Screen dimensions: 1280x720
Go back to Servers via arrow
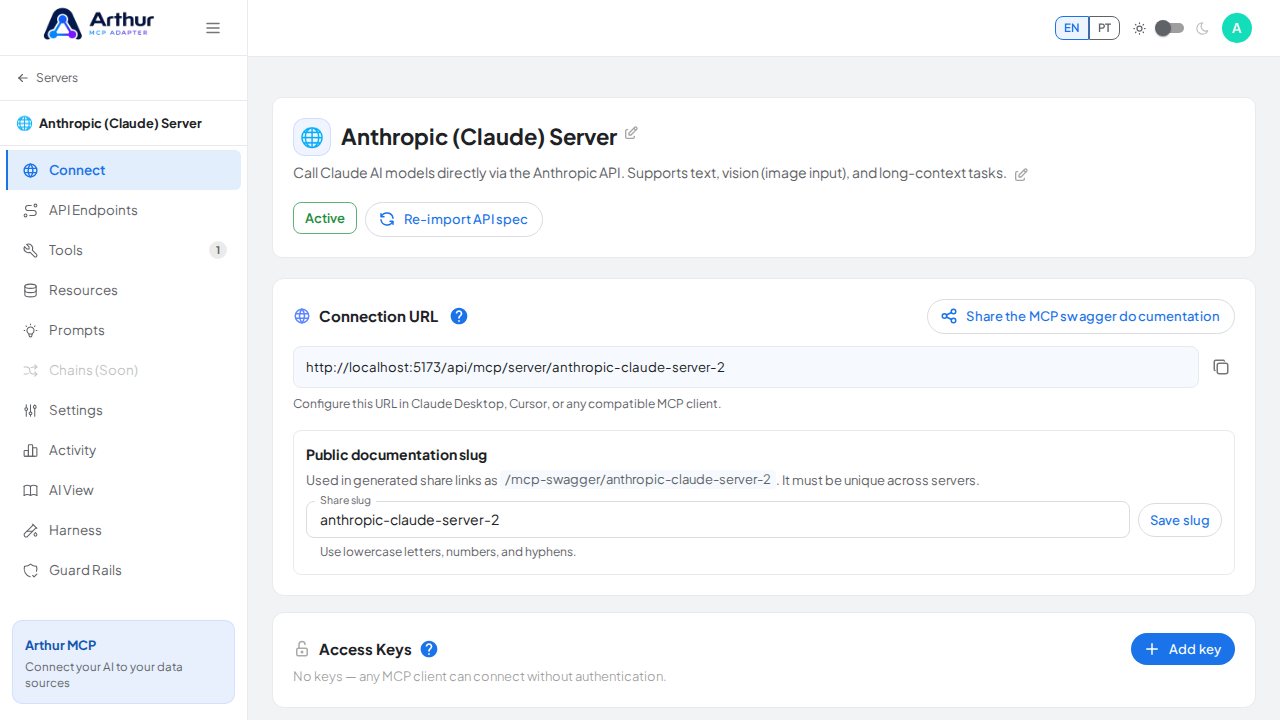(47, 78)
